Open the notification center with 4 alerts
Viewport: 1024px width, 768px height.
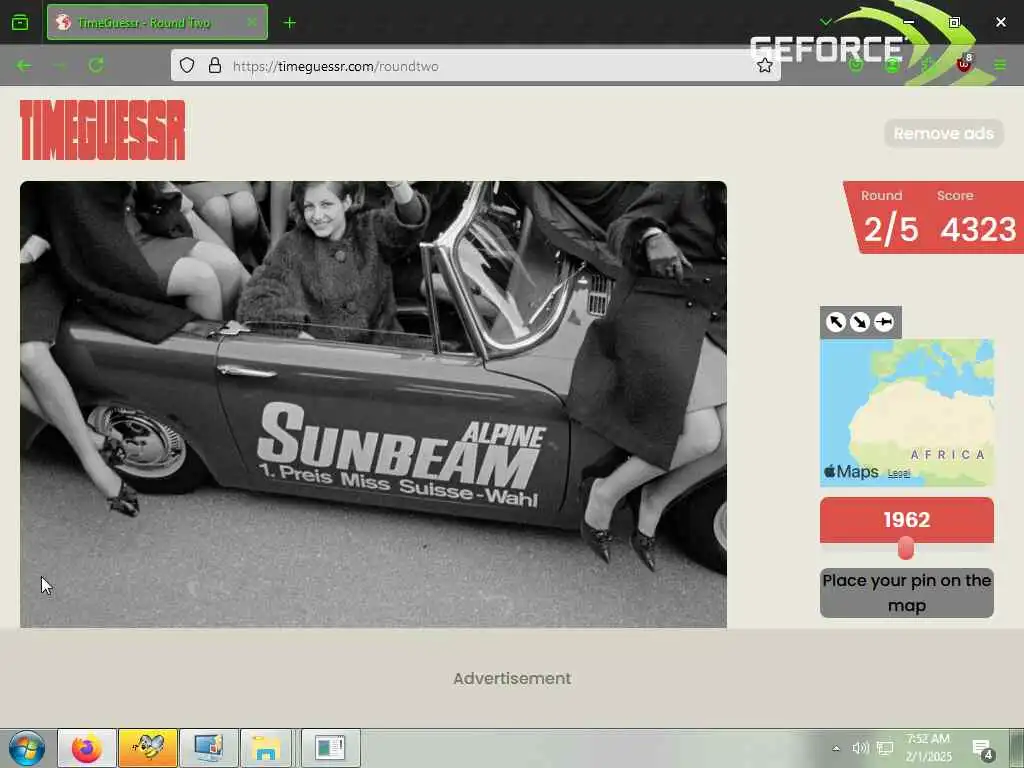982,749
